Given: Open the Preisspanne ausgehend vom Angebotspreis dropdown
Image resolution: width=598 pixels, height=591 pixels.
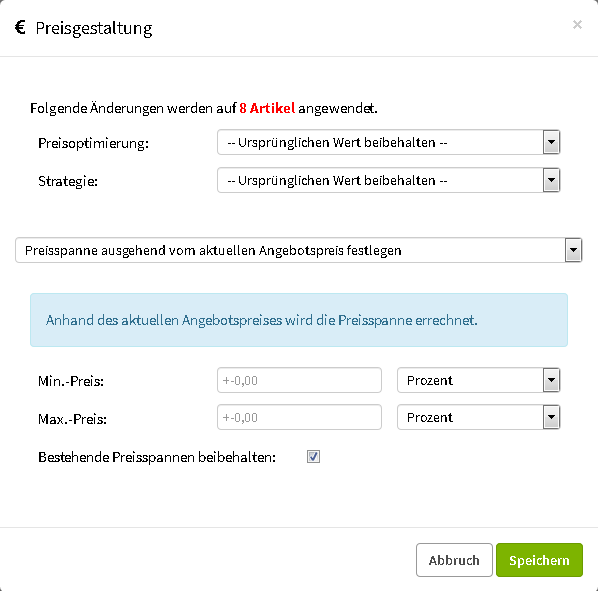Looking at the screenshot, I should click(x=299, y=250).
